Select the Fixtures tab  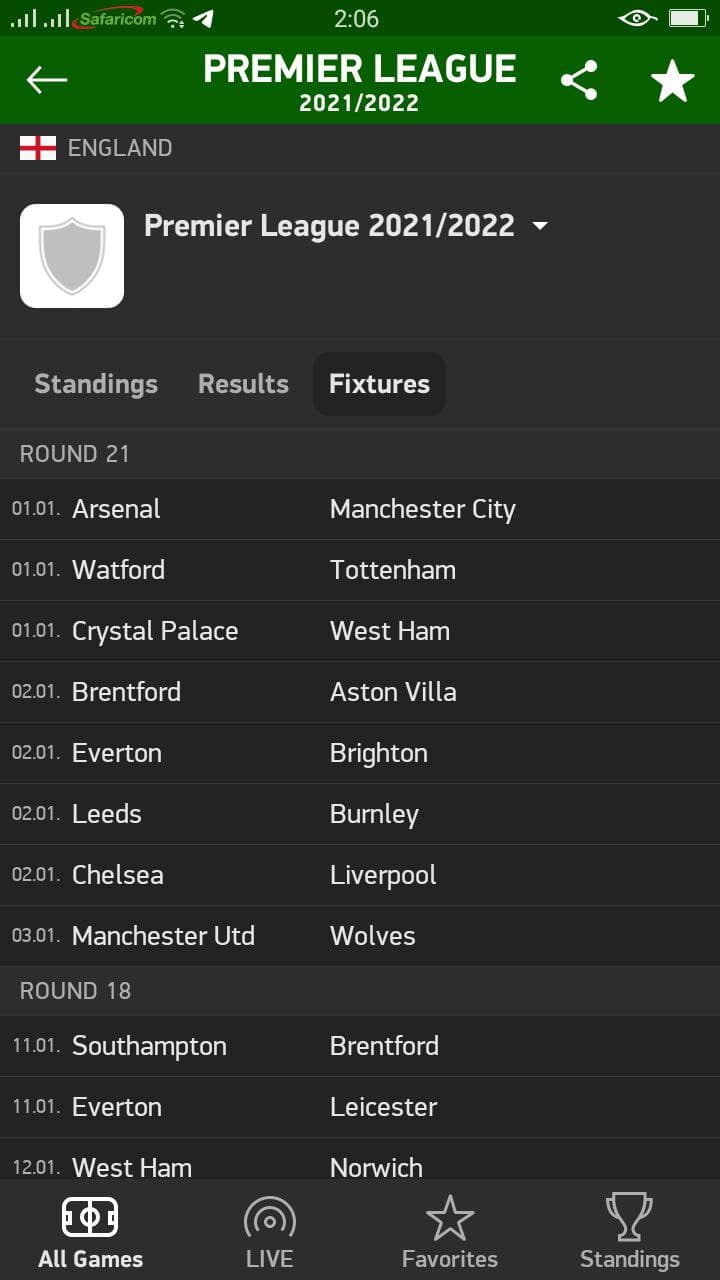pos(379,384)
